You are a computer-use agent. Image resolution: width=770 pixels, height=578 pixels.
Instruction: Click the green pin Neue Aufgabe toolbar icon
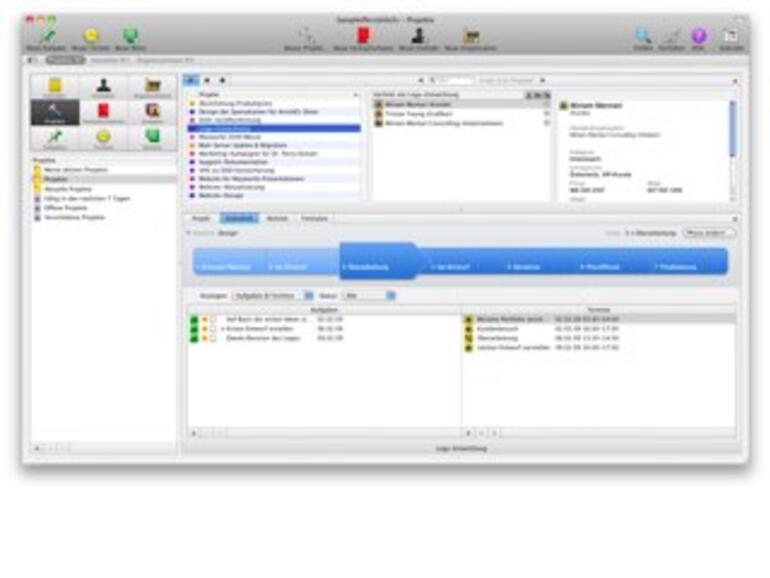tap(47, 35)
